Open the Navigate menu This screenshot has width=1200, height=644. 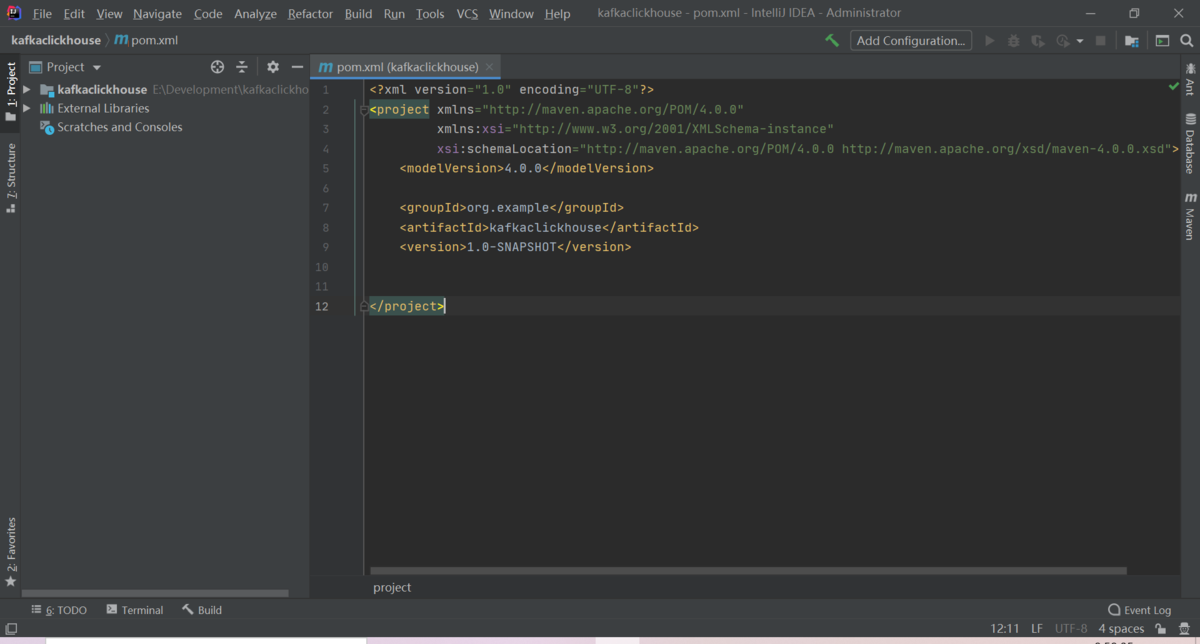(x=158, y=14)
